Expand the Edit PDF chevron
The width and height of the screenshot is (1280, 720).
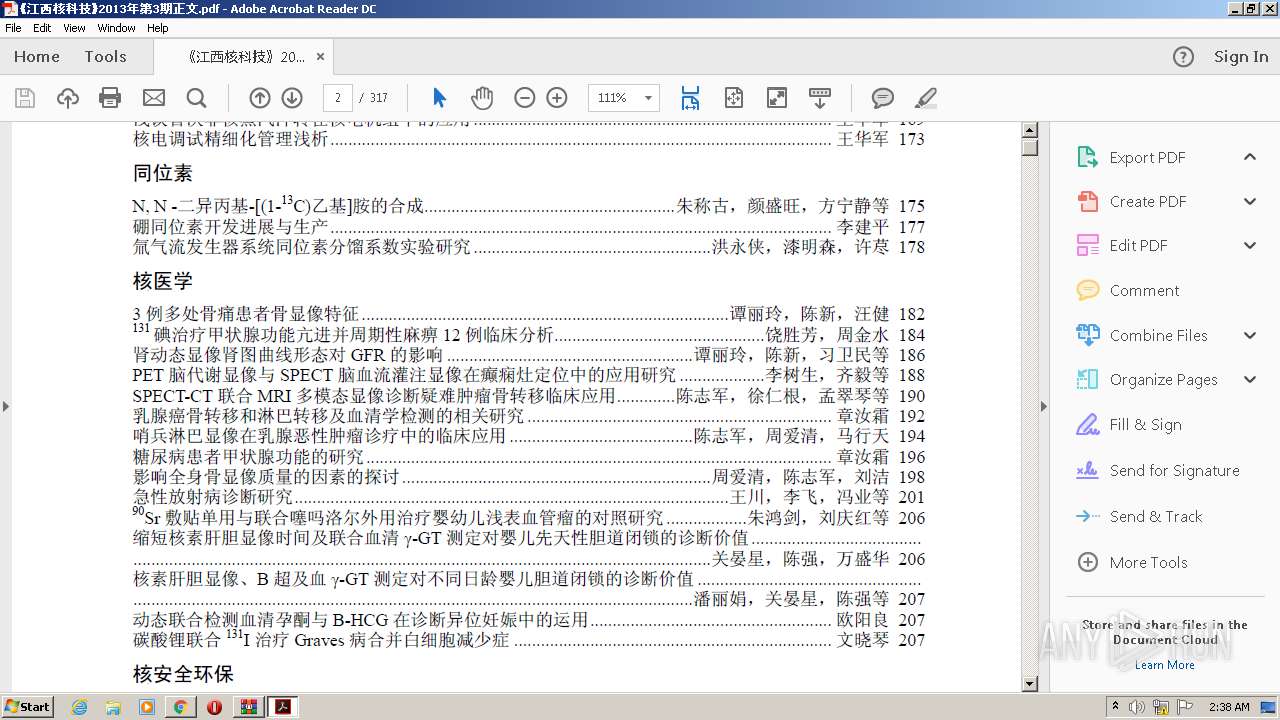coord(1250,245)
